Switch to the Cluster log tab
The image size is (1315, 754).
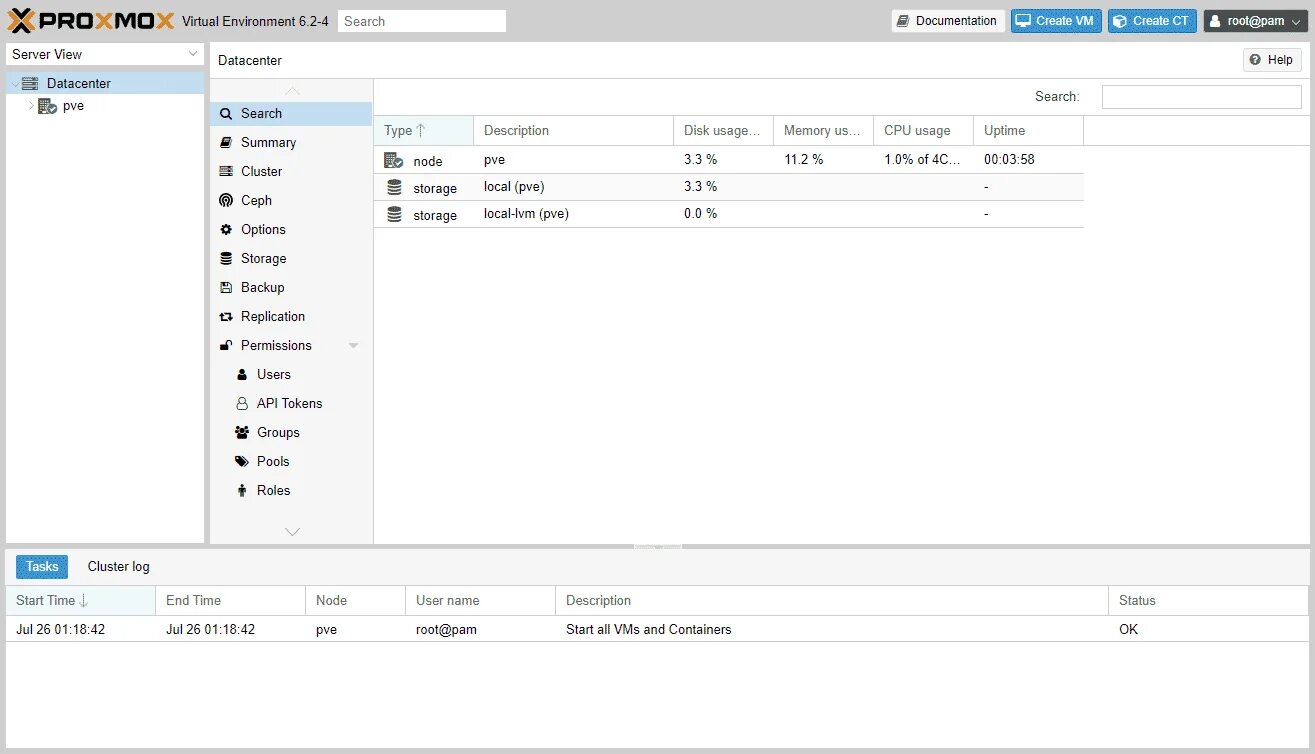tap(119, 567)
